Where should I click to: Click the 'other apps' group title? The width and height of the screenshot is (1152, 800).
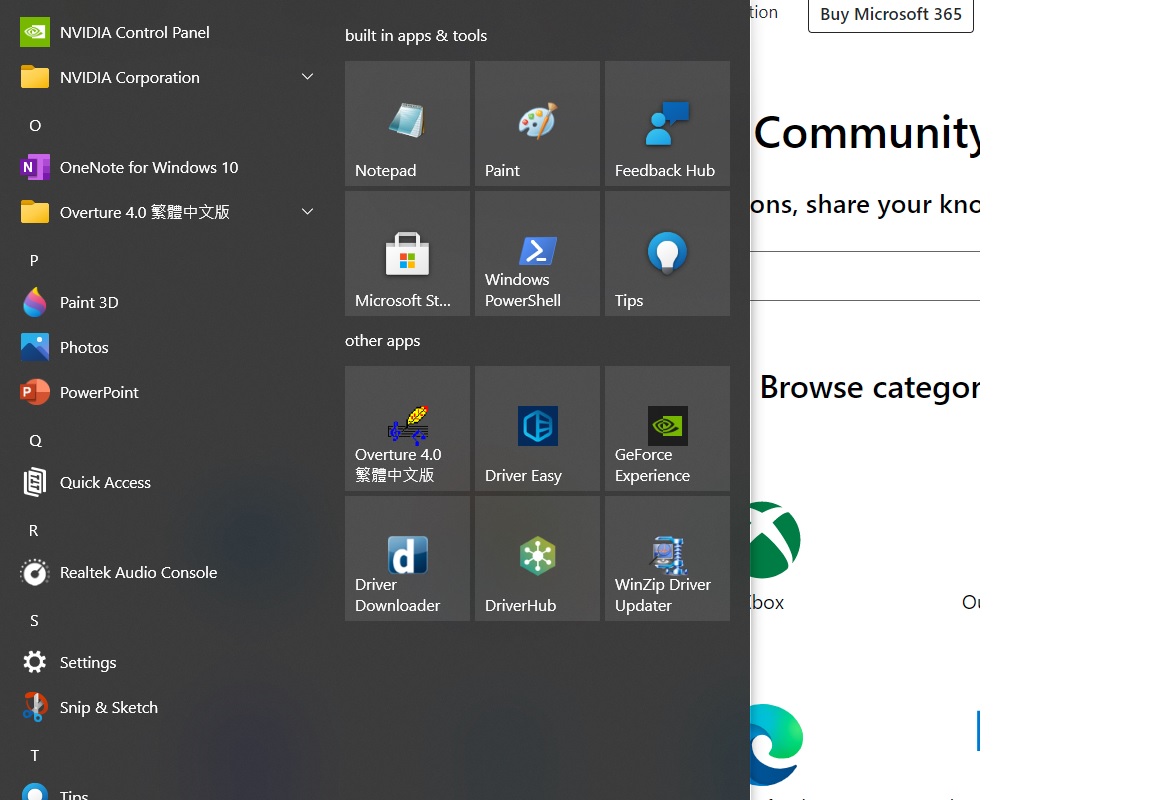pyautogui.click(x=383, y=341)
